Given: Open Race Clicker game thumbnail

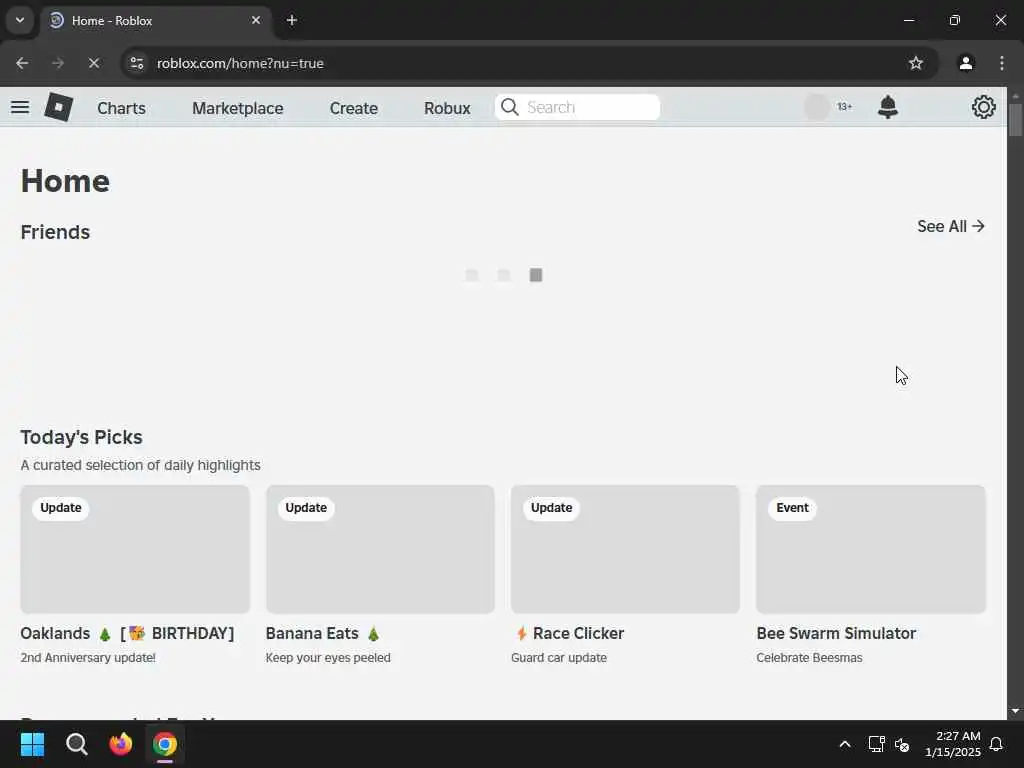Looking at the screenshot, I should (x=626, y=549).
